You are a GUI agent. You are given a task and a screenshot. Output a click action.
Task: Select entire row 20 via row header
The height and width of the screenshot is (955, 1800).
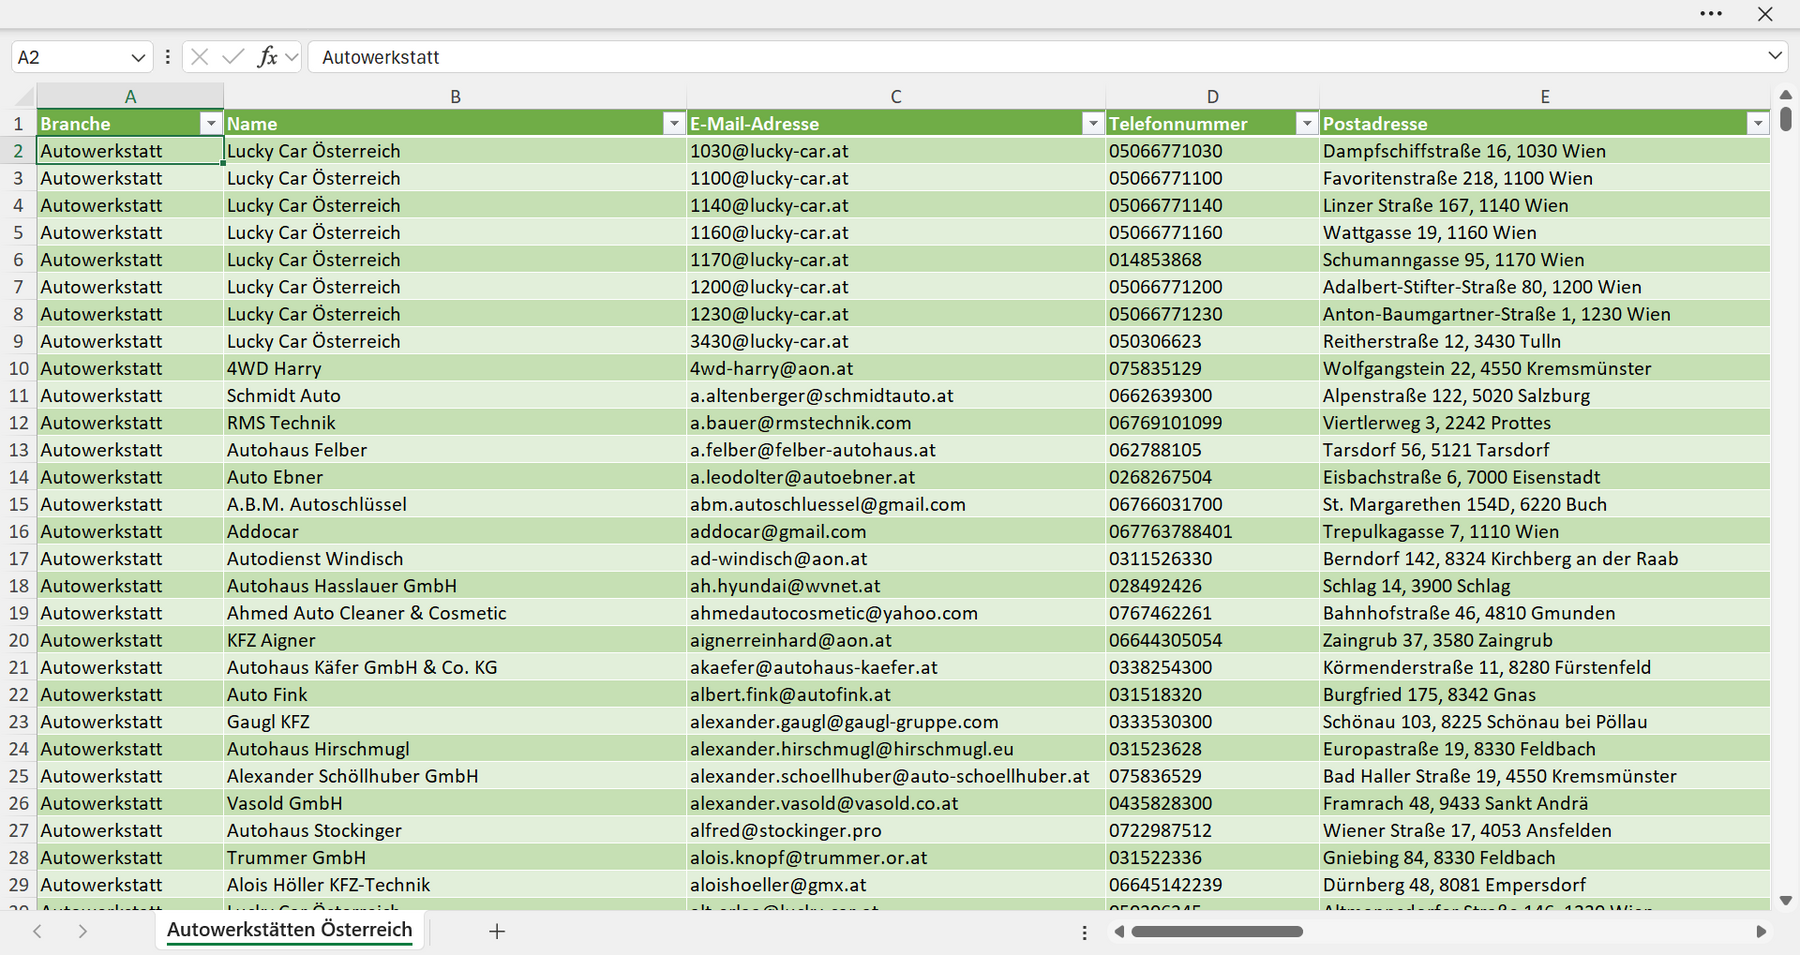[18, 640]
